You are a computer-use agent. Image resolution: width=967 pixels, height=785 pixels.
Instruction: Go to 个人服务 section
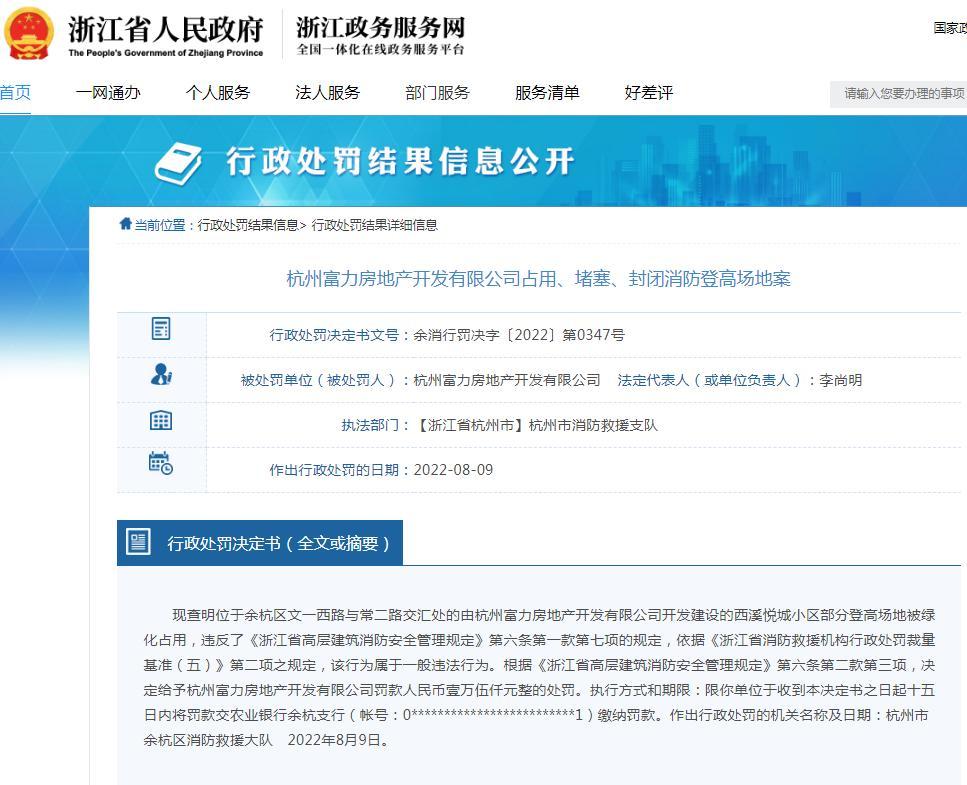pyautogui.click(x=218, y=93)
